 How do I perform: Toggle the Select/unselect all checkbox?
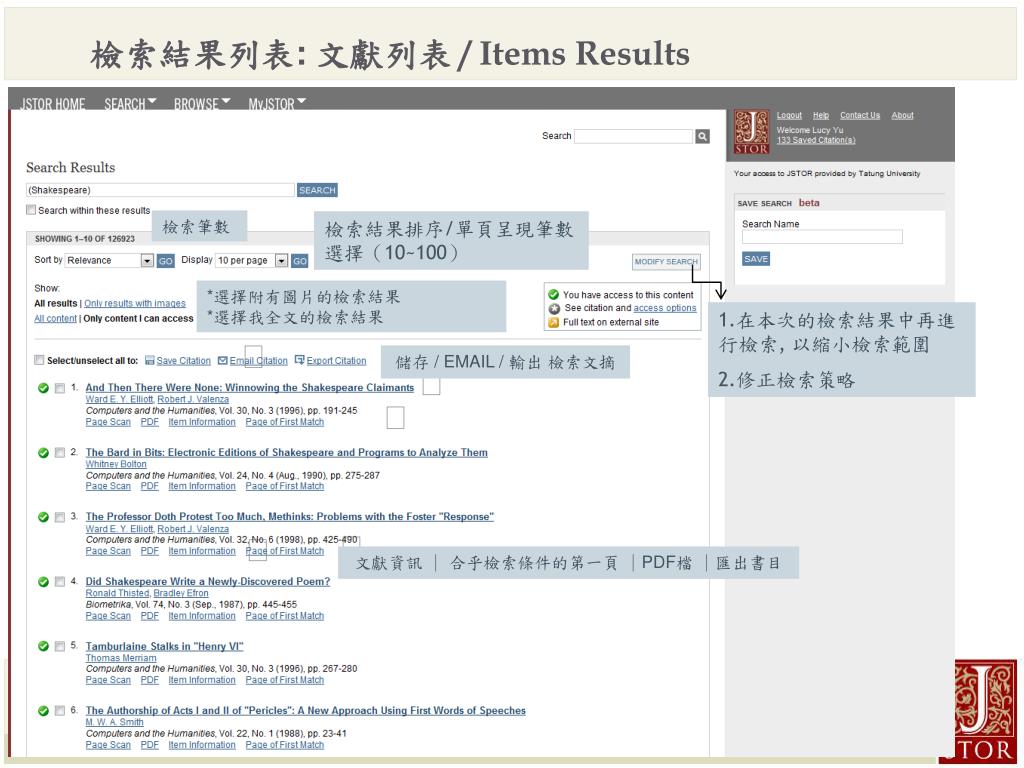tap(39, 360)
